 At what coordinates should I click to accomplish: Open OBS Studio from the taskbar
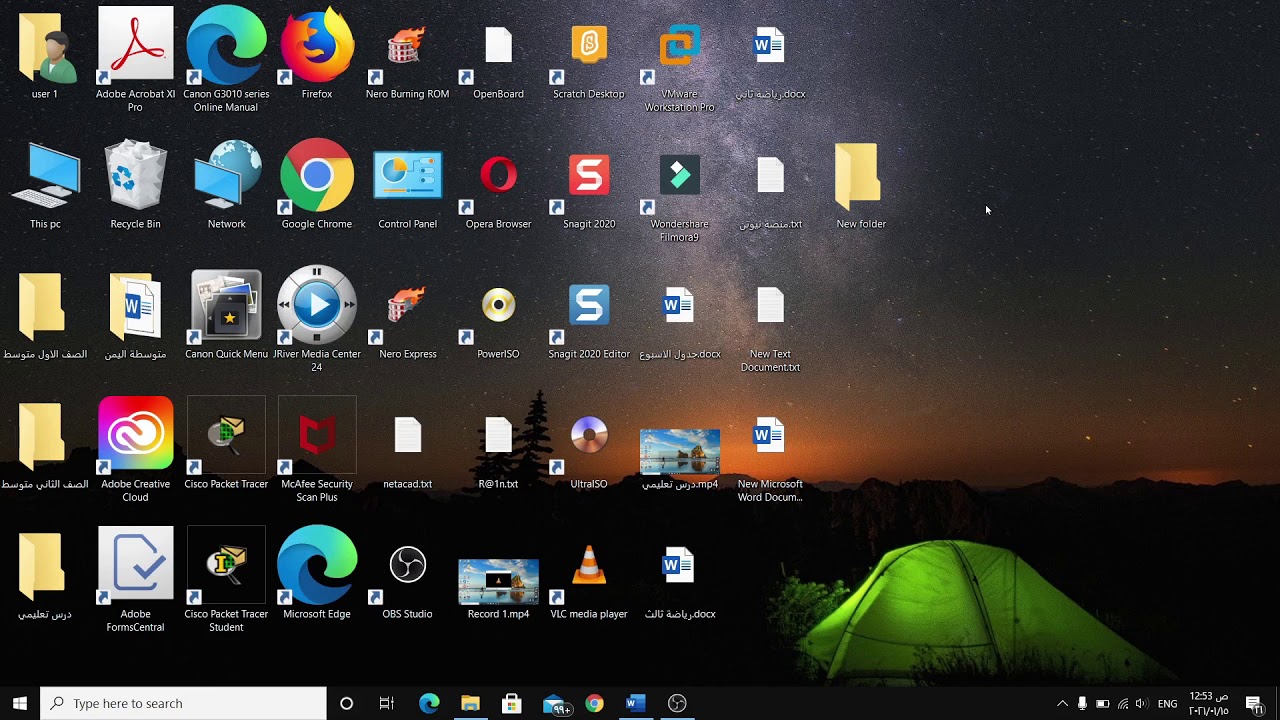coord(677,703)
